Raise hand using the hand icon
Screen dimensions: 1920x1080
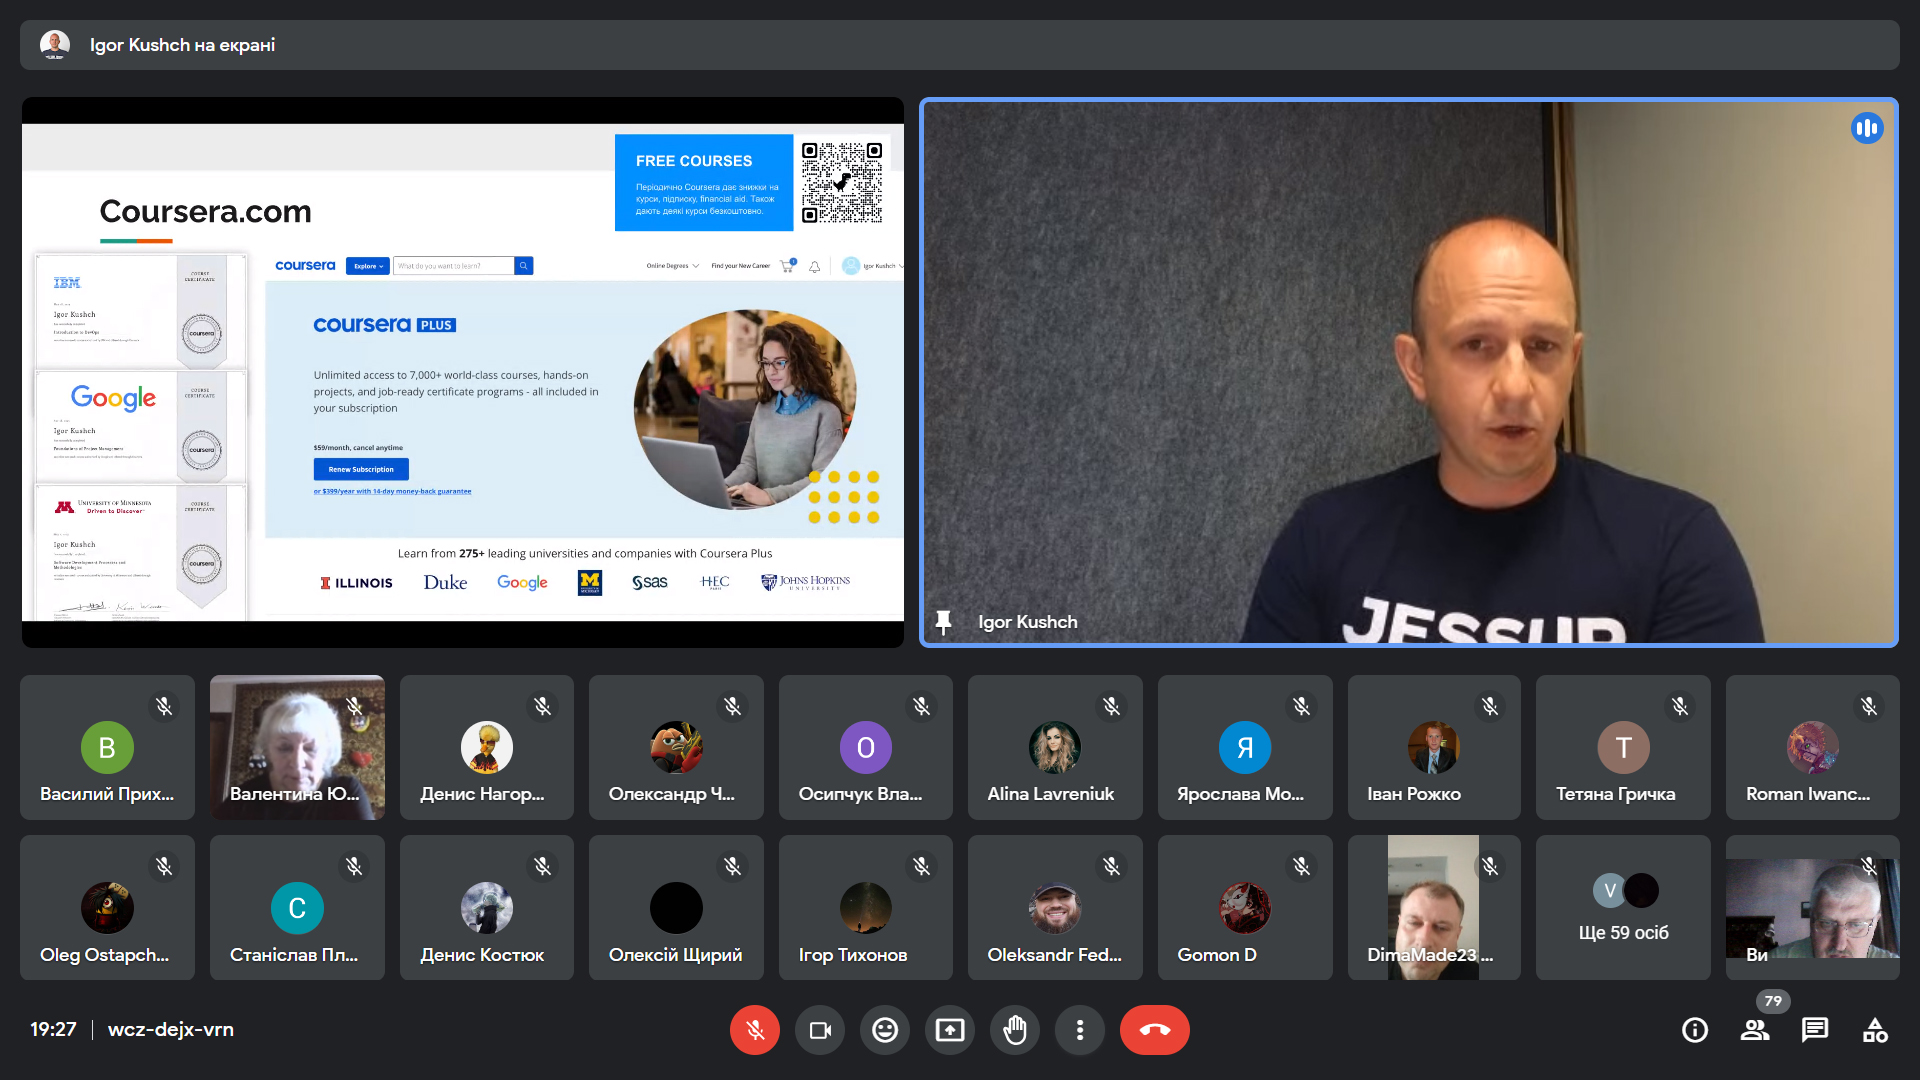click(1015, 1030)
